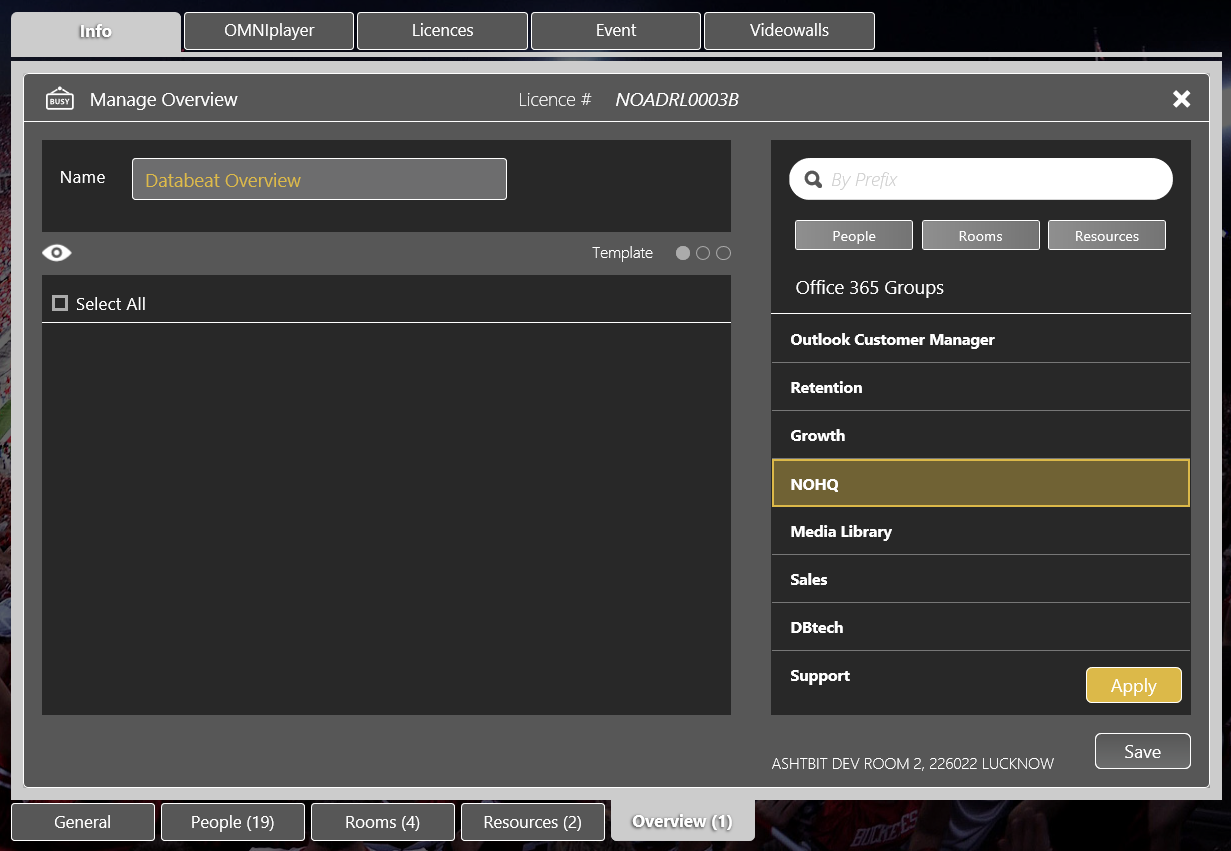Tick the Select All checkbox
The image size is (1231, 851).
pyautogui.click(x=60, y=303)
